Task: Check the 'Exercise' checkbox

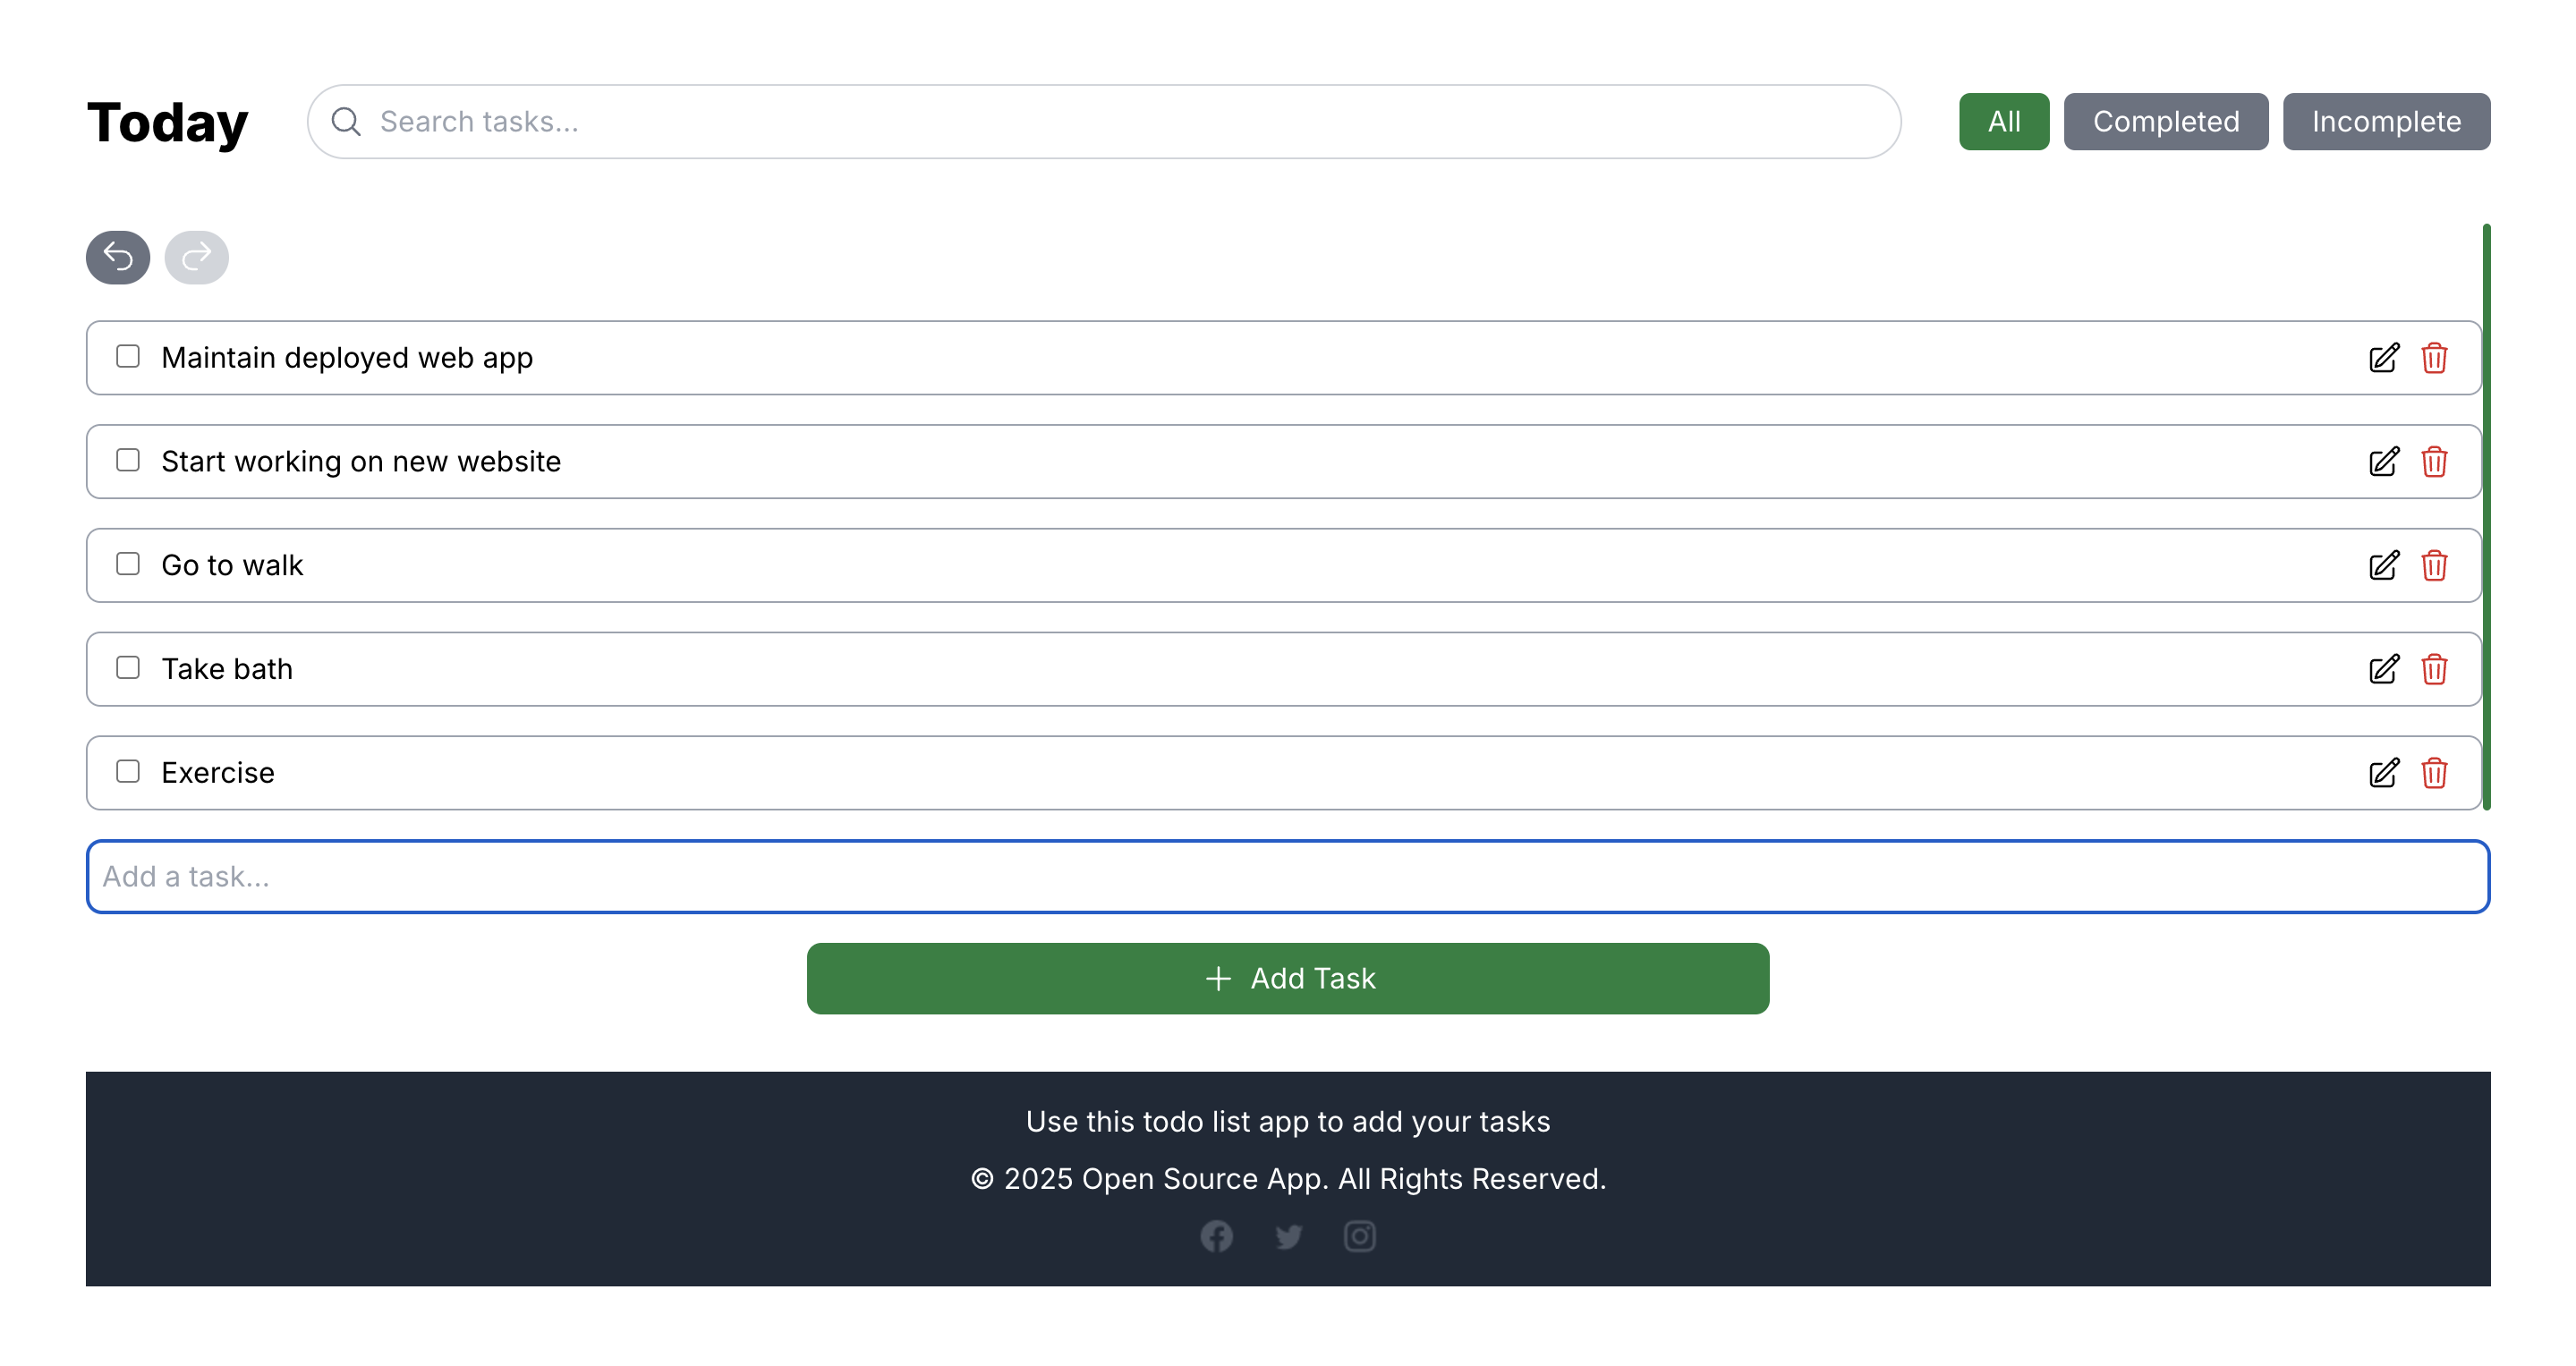Action: [x=128, y=771]
